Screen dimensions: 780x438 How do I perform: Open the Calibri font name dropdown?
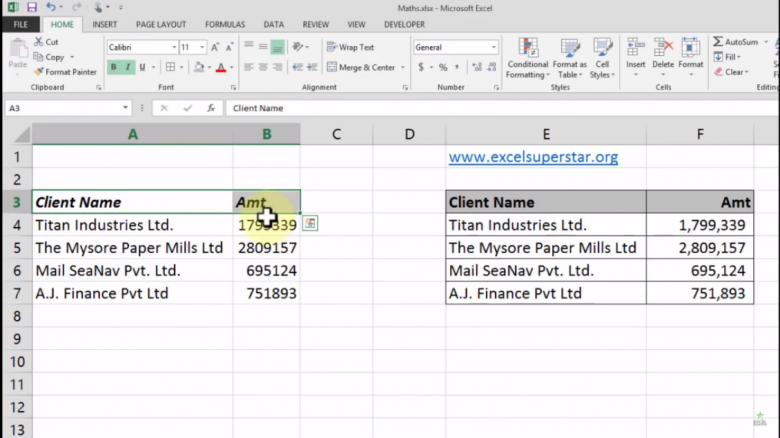coord(171,47)
